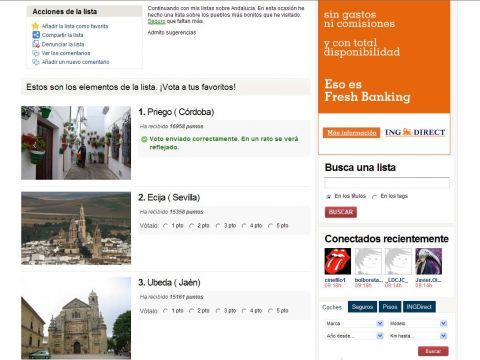Open the purple anime avatar of Javier
The image size is (480, 360).
point(428,261)
